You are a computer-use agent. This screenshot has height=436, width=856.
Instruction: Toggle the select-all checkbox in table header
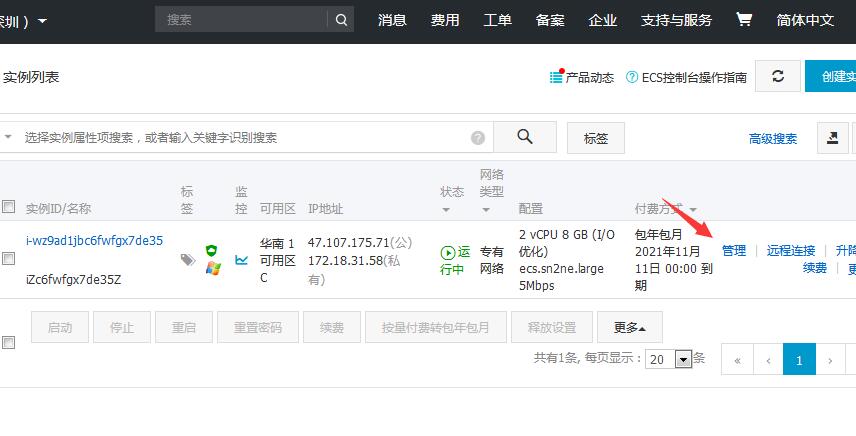tap(9, 207)
